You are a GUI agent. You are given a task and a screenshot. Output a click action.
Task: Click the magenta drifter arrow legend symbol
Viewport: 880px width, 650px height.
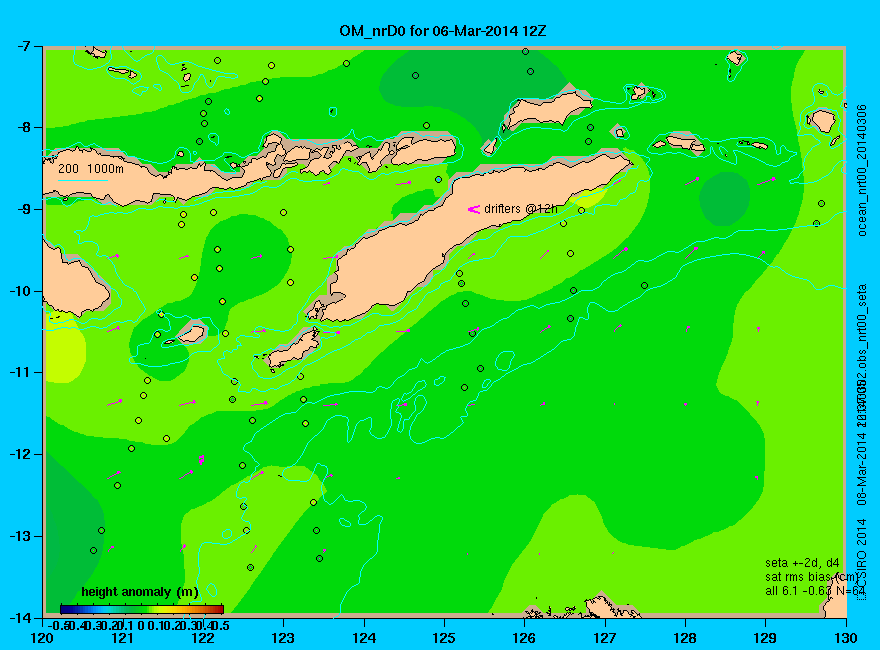pyautogui.click(x=474, y=209)
